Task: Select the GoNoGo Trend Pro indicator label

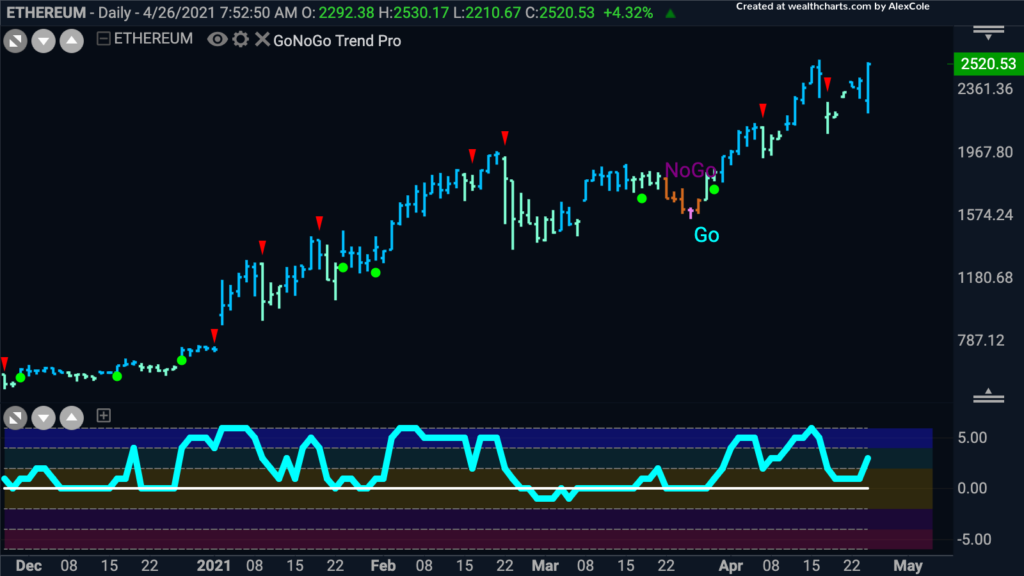Action: pyautogui.click(x=337, y=40)
